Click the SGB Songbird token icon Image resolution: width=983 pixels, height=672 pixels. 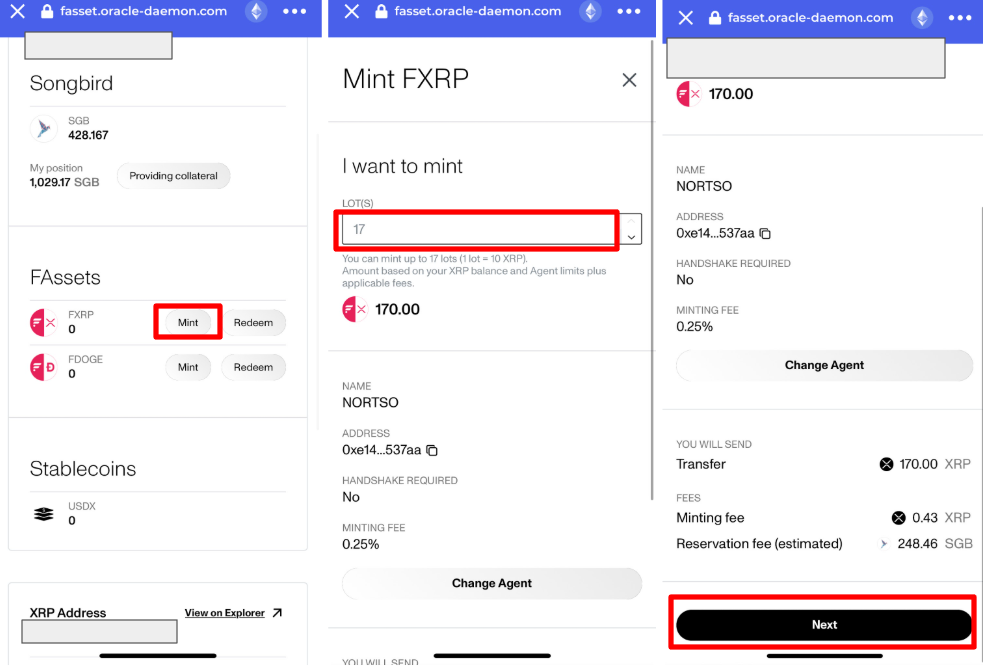point(44,129)
